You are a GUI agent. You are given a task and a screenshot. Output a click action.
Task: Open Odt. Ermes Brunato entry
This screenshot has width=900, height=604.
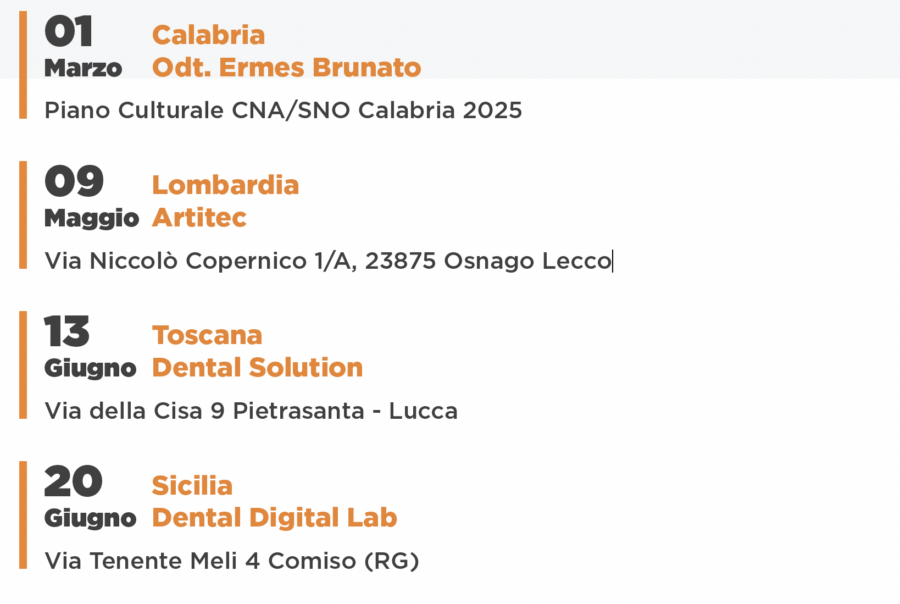286,67
